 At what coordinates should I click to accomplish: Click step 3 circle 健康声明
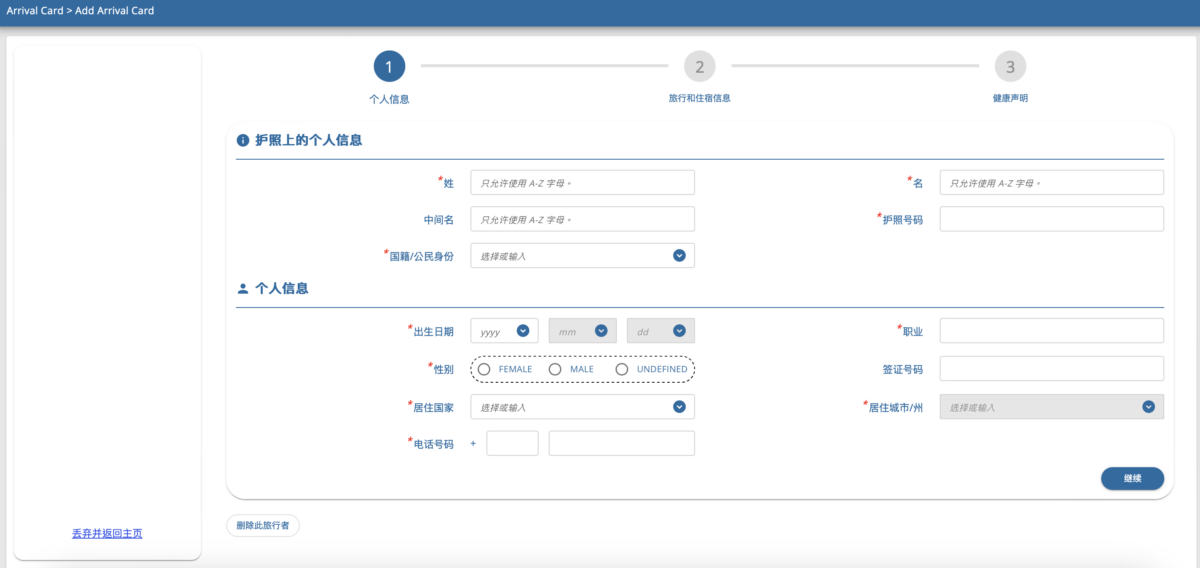[x=1010, y=67]
